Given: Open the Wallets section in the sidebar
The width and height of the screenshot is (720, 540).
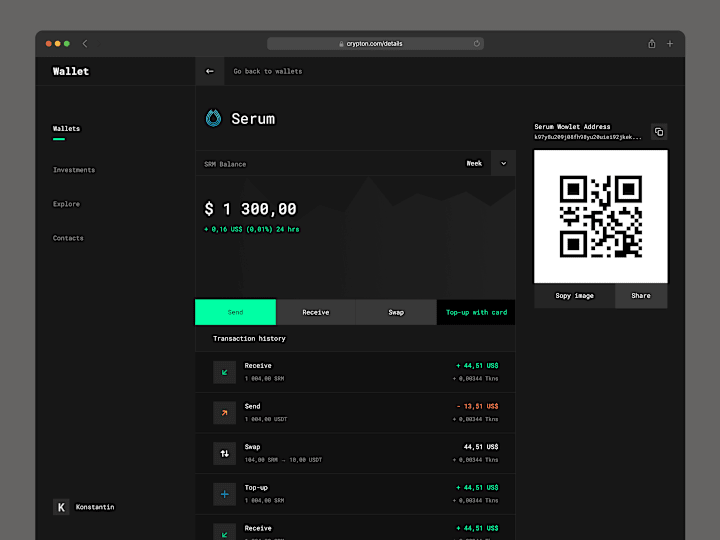Looking at the screenshot, I should (66, 129).
